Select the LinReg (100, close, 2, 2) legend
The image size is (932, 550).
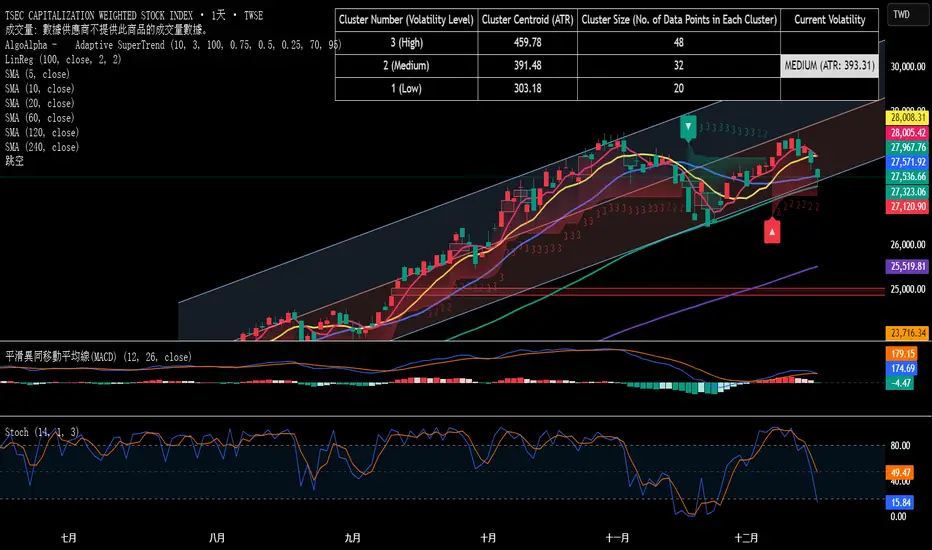pos(70,60)
